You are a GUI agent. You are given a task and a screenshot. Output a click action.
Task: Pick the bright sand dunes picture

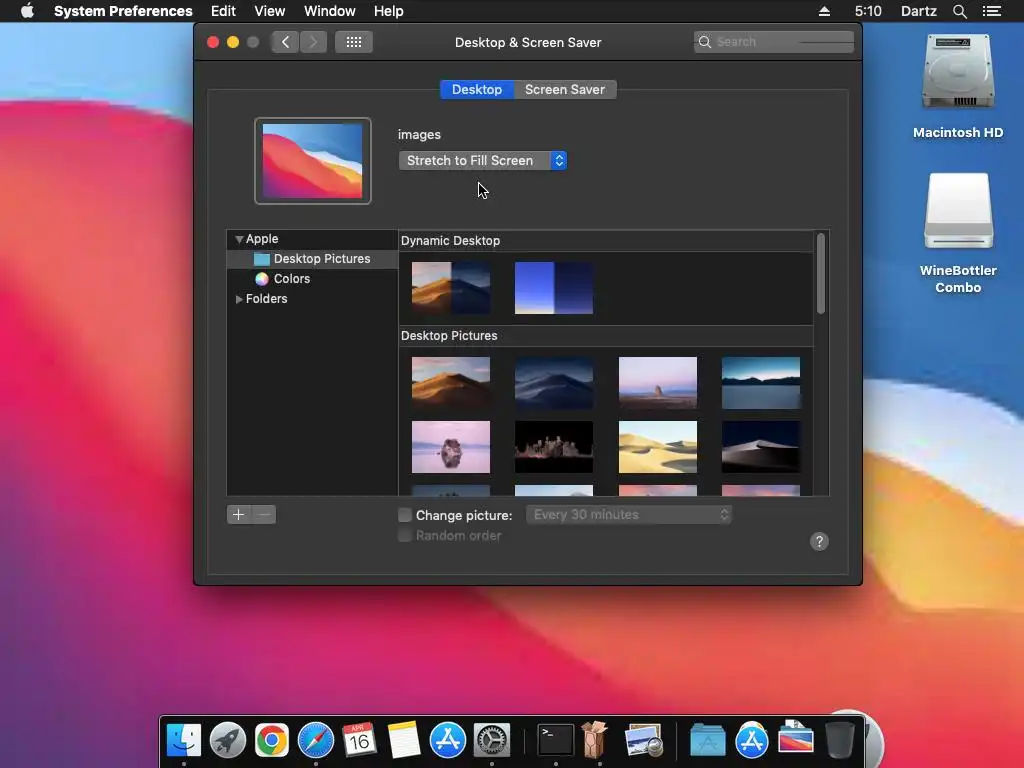(x=658, y=447)
